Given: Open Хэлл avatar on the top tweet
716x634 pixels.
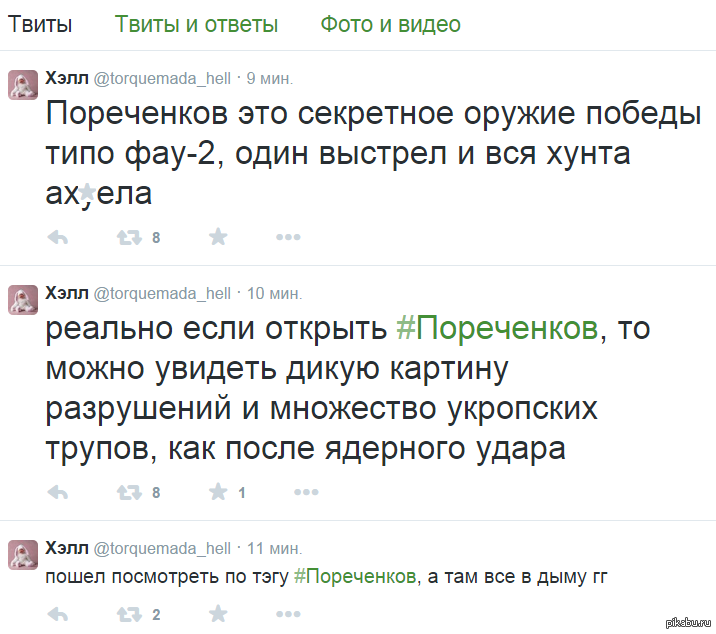Looking at the screenshot, I should pyautogui.click(x=24, y=86).
